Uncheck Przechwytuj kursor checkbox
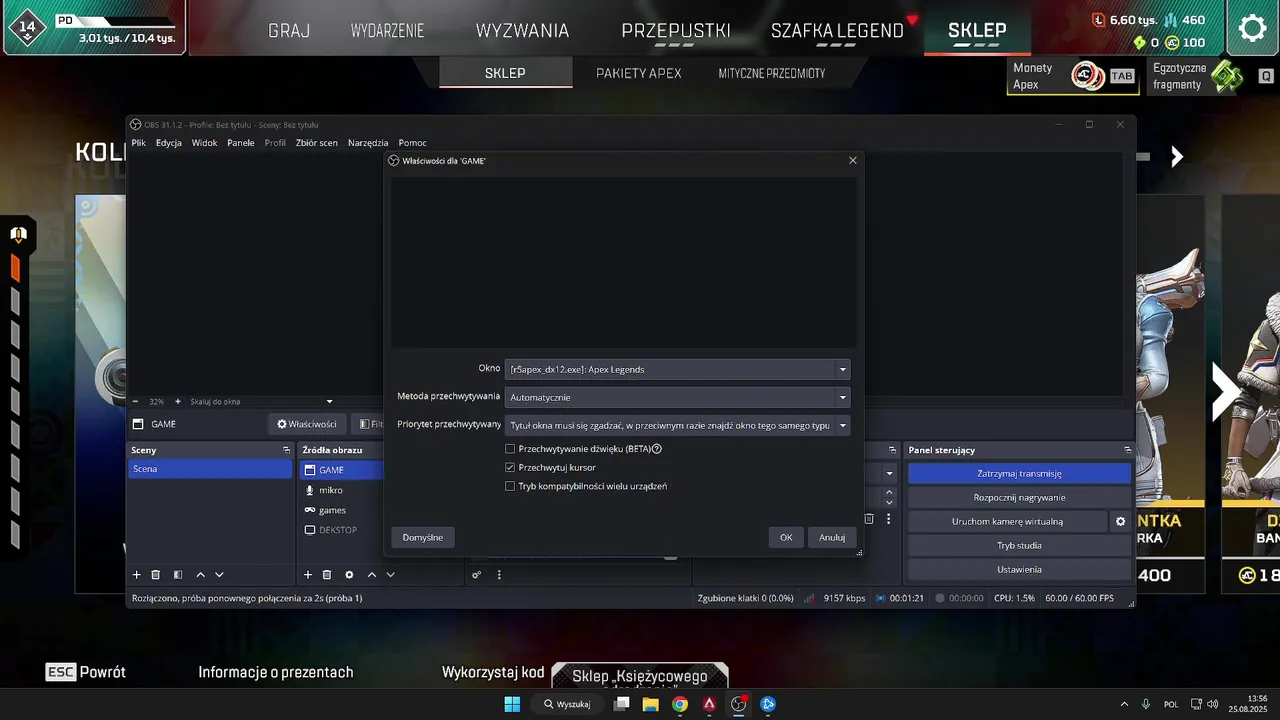Viewport: 1280px width, 720px height. pyautogui.click(x=510, y=467)
